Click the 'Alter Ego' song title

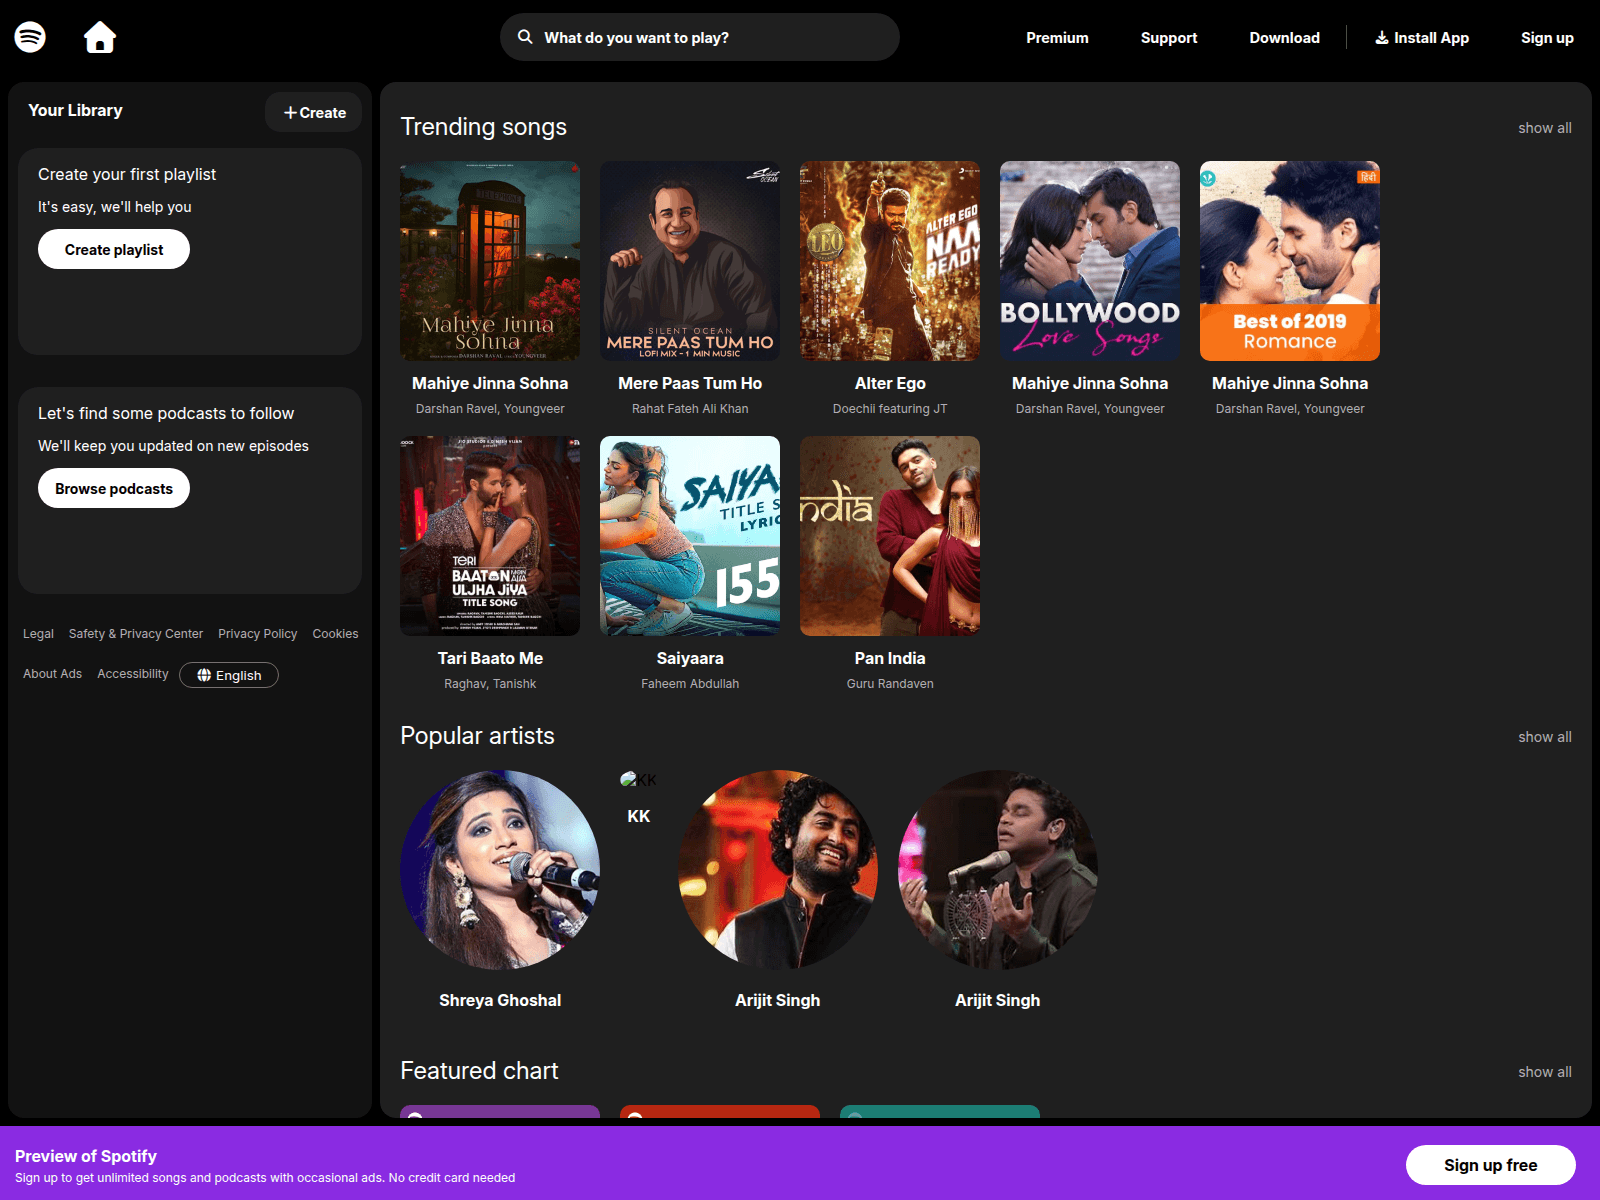tap(890, 383)
